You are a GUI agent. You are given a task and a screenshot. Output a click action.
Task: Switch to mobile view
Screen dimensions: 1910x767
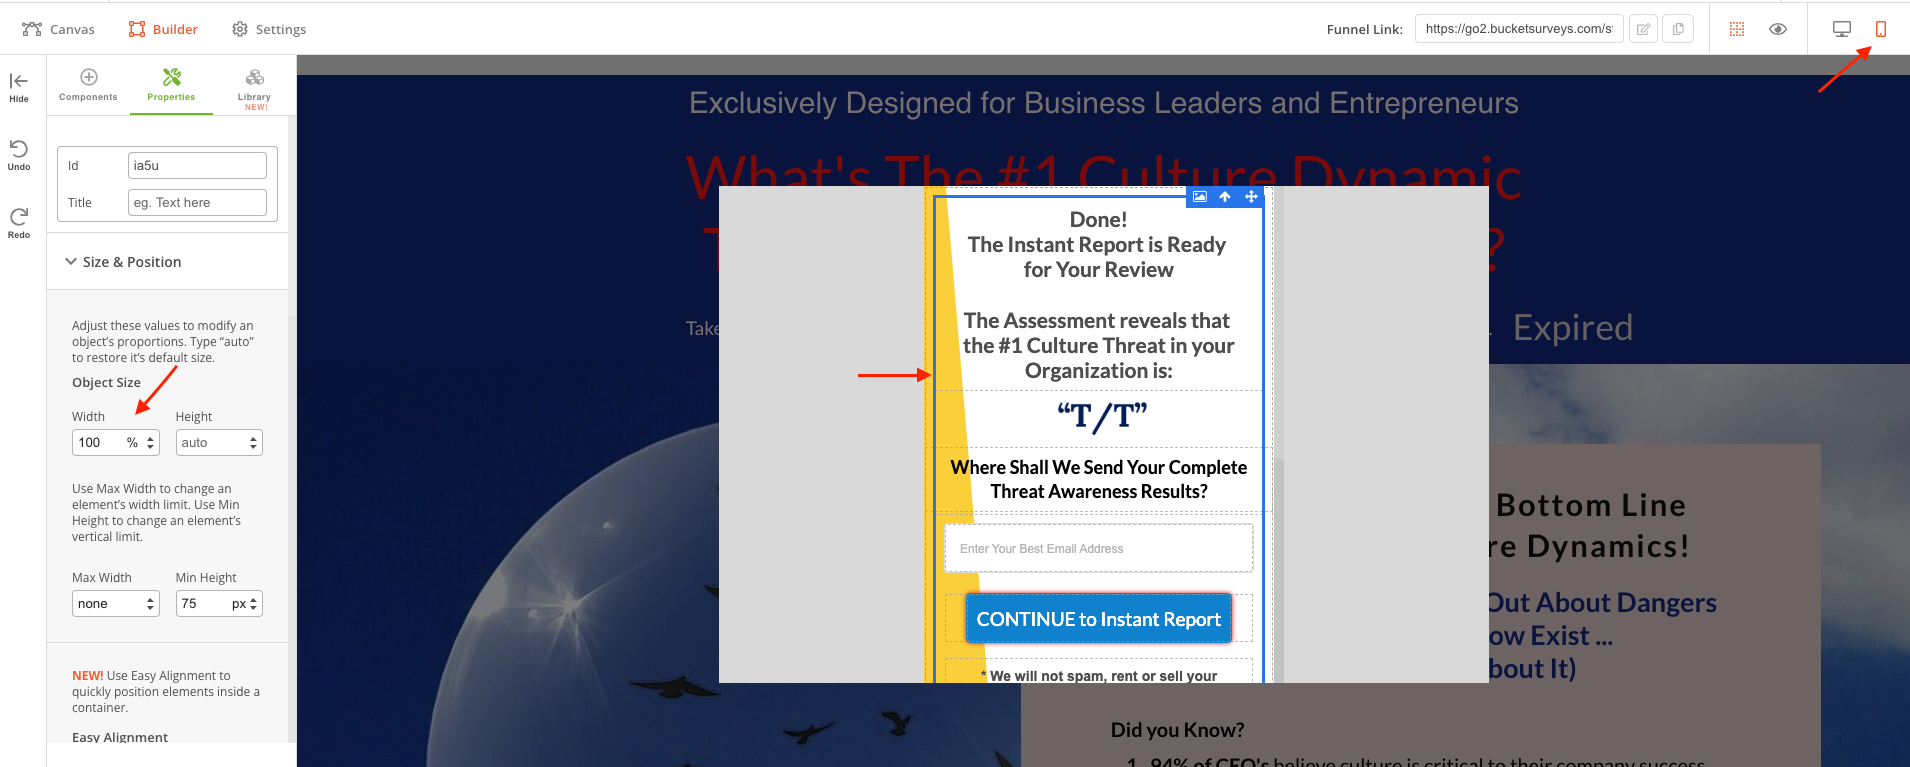(1881, 29)
